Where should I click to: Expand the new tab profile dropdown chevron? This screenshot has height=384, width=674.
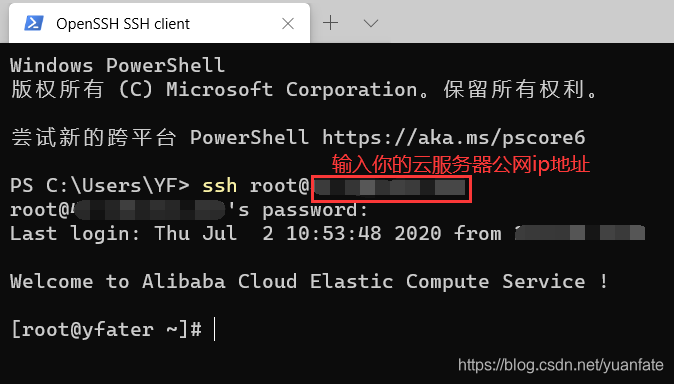371,23
